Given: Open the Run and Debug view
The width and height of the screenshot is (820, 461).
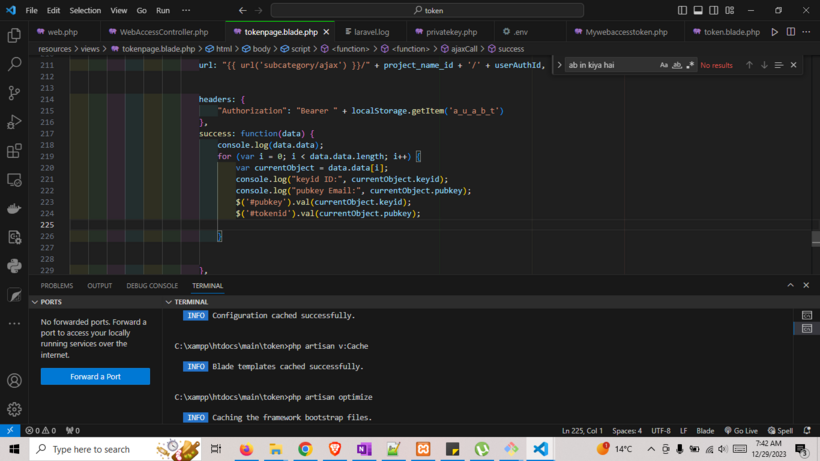Looking at the screenshot, I should click(x=14, y=122).
